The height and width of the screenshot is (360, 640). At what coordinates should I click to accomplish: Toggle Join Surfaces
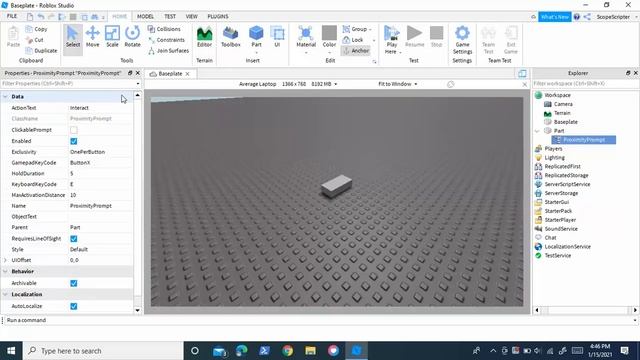168,51
